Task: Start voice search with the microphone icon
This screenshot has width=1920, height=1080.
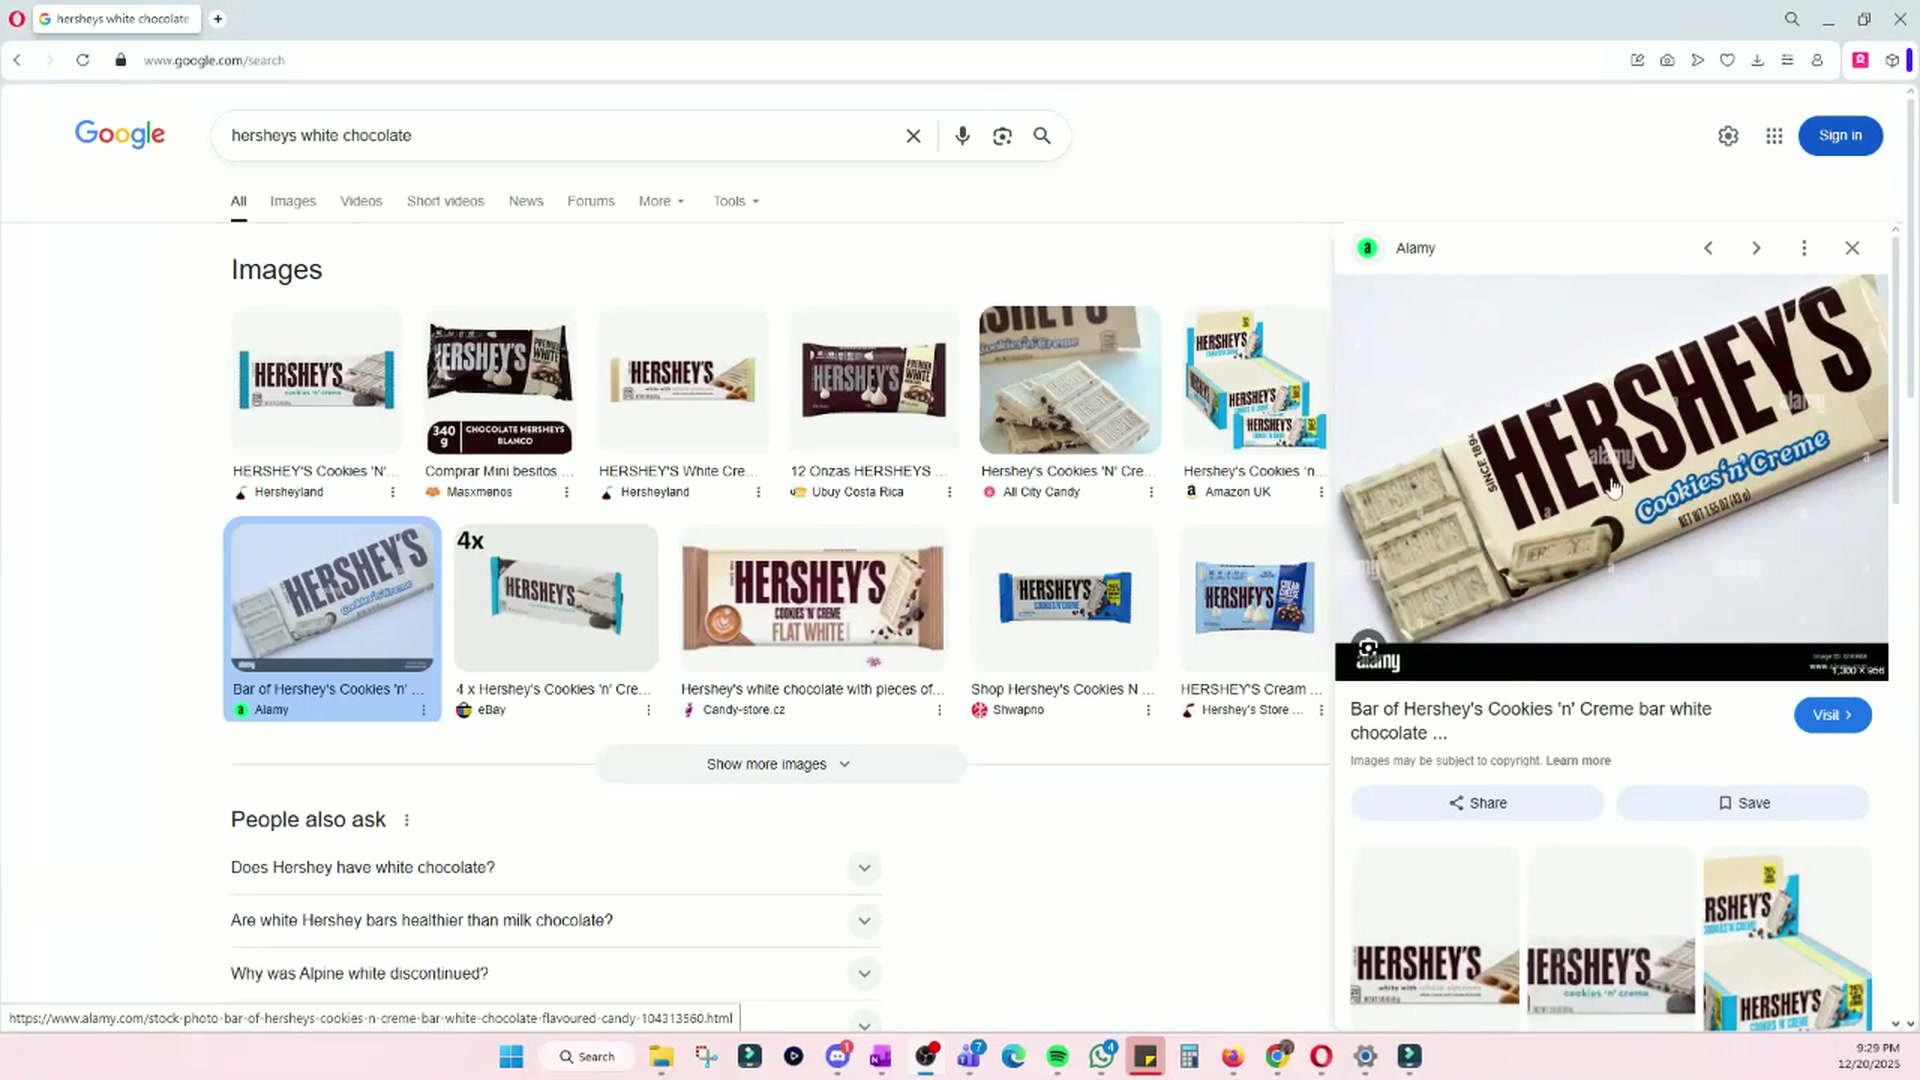Action: tap(962, 136)
